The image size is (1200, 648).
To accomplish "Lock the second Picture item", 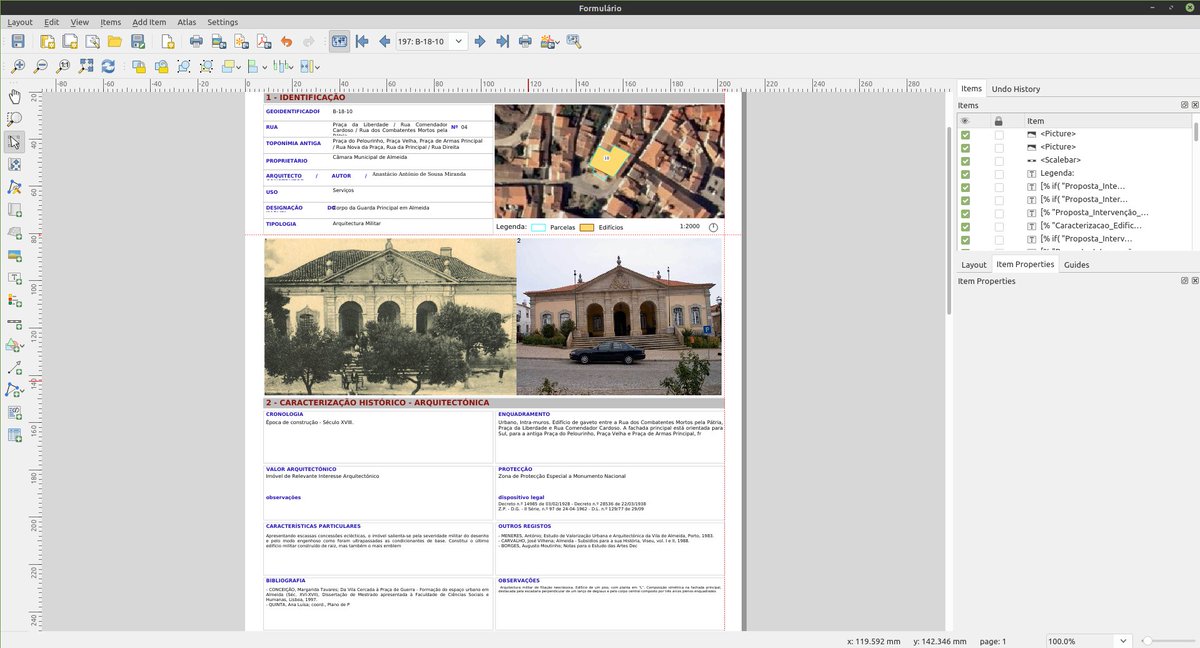I will tap(999, 147).
